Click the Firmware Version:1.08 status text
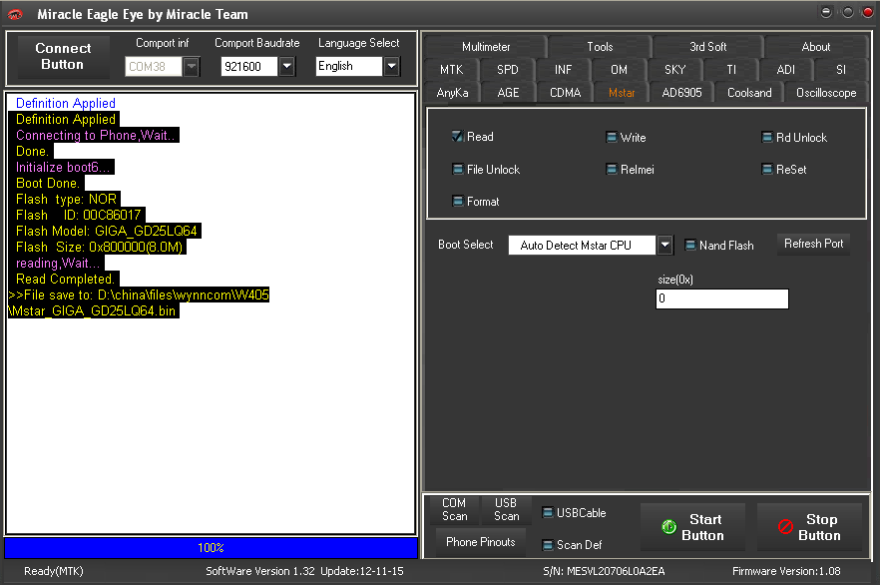The width and height of the screenshot is (880, 585). point(786,571)
